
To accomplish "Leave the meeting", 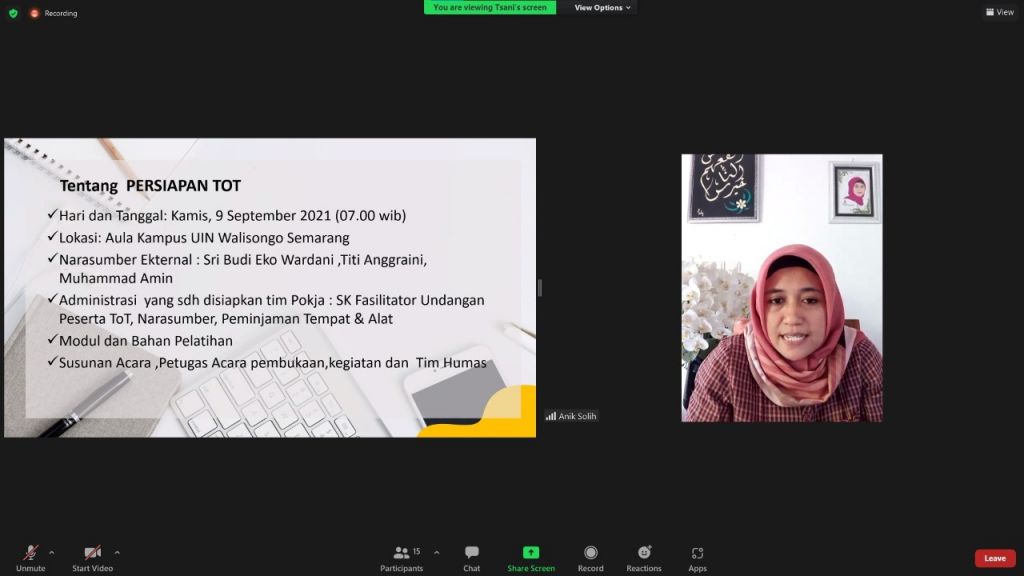I will (994, 558).
